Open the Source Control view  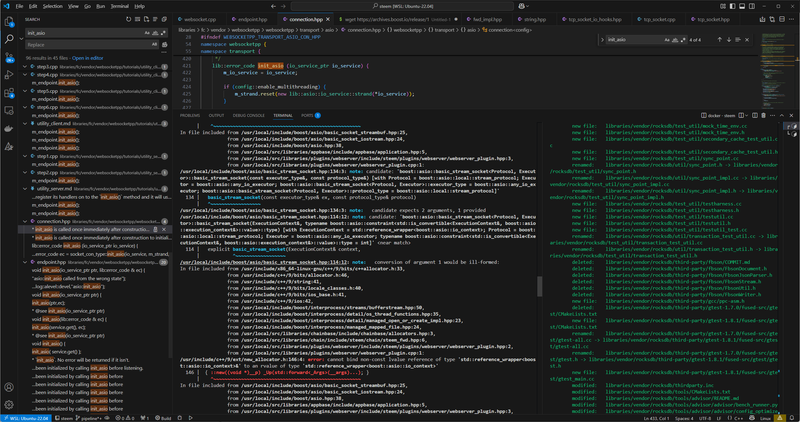[9, 57]
